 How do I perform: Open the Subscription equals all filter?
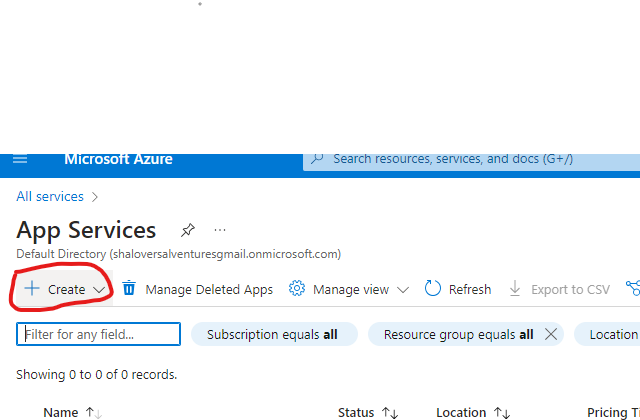tap(273, 334)
